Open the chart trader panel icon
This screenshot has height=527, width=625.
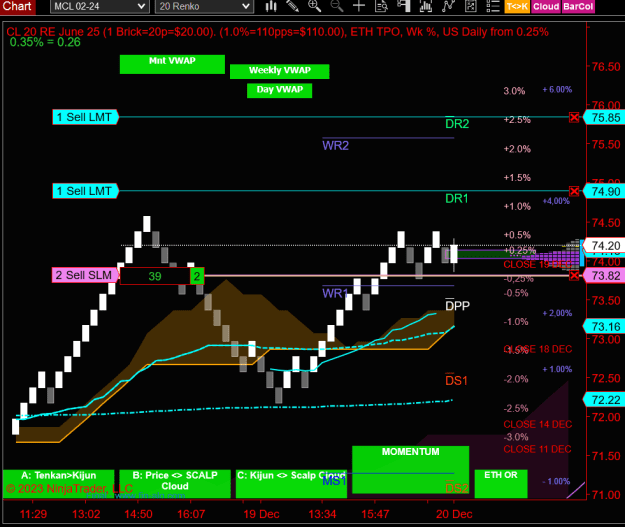403,6
